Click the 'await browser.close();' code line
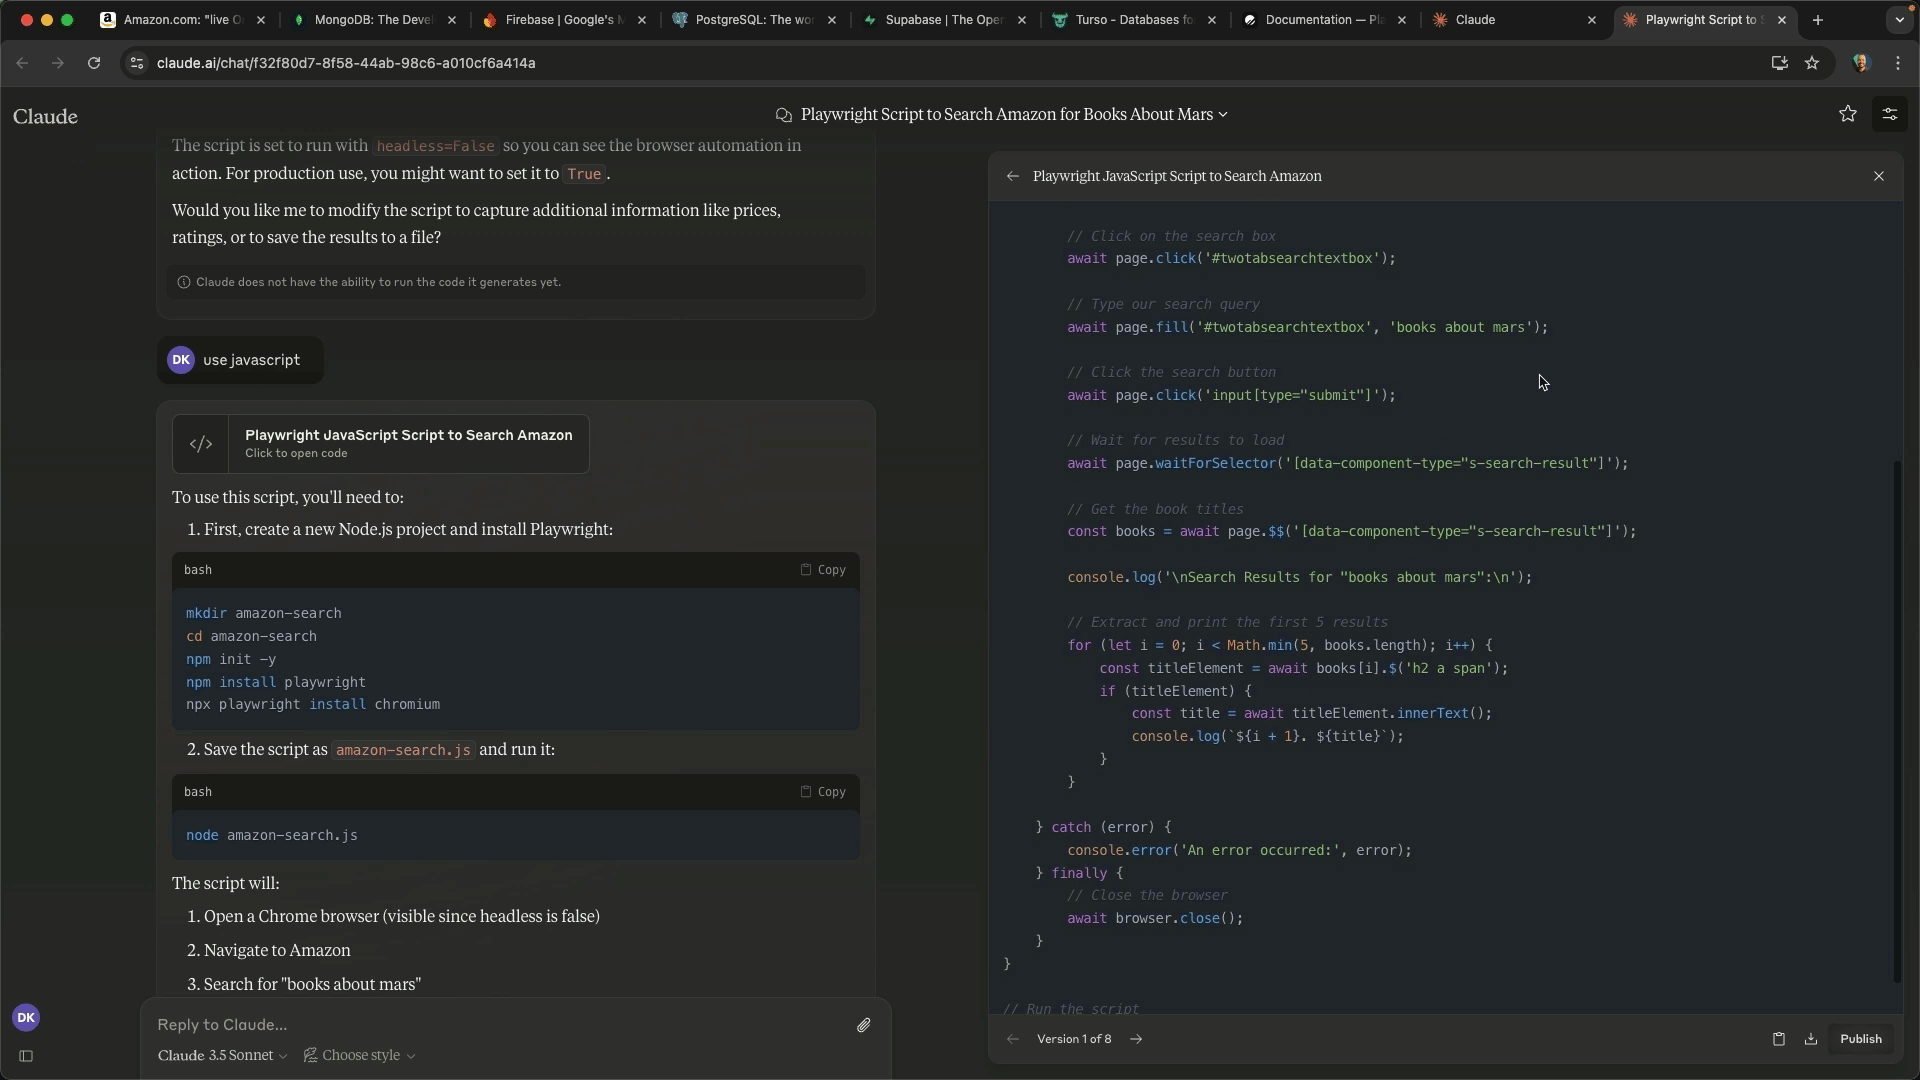 click(1155, 918)
